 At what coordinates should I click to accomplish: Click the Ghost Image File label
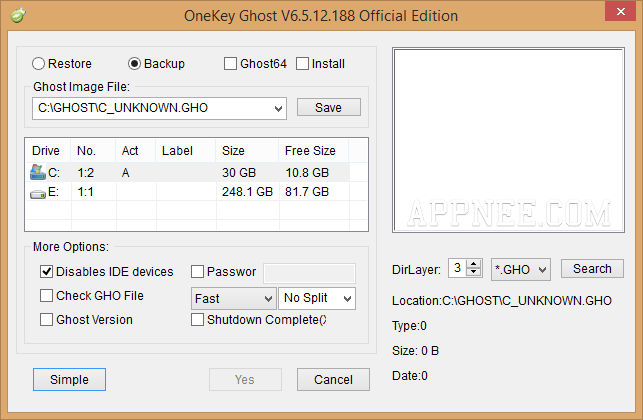point(81,87)
